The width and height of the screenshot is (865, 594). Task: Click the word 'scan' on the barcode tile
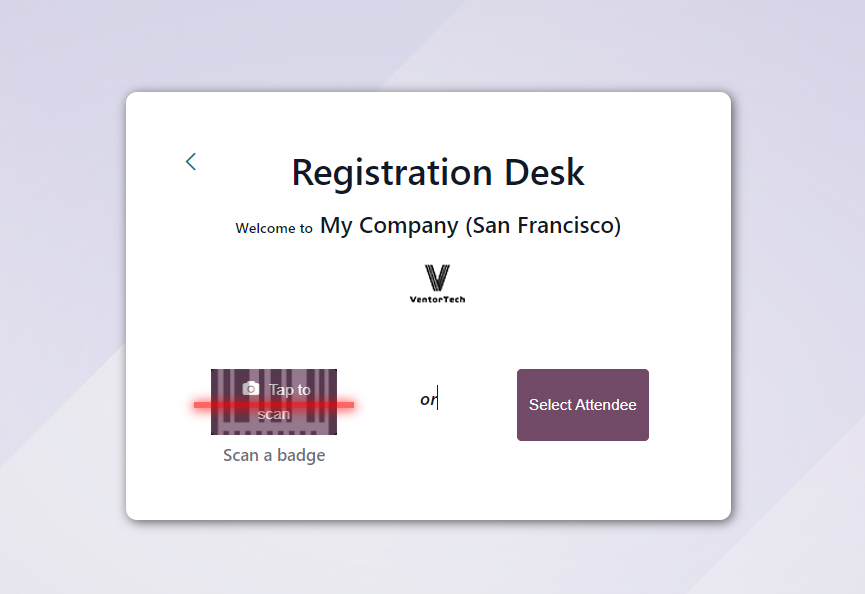(x=274, y=414)
